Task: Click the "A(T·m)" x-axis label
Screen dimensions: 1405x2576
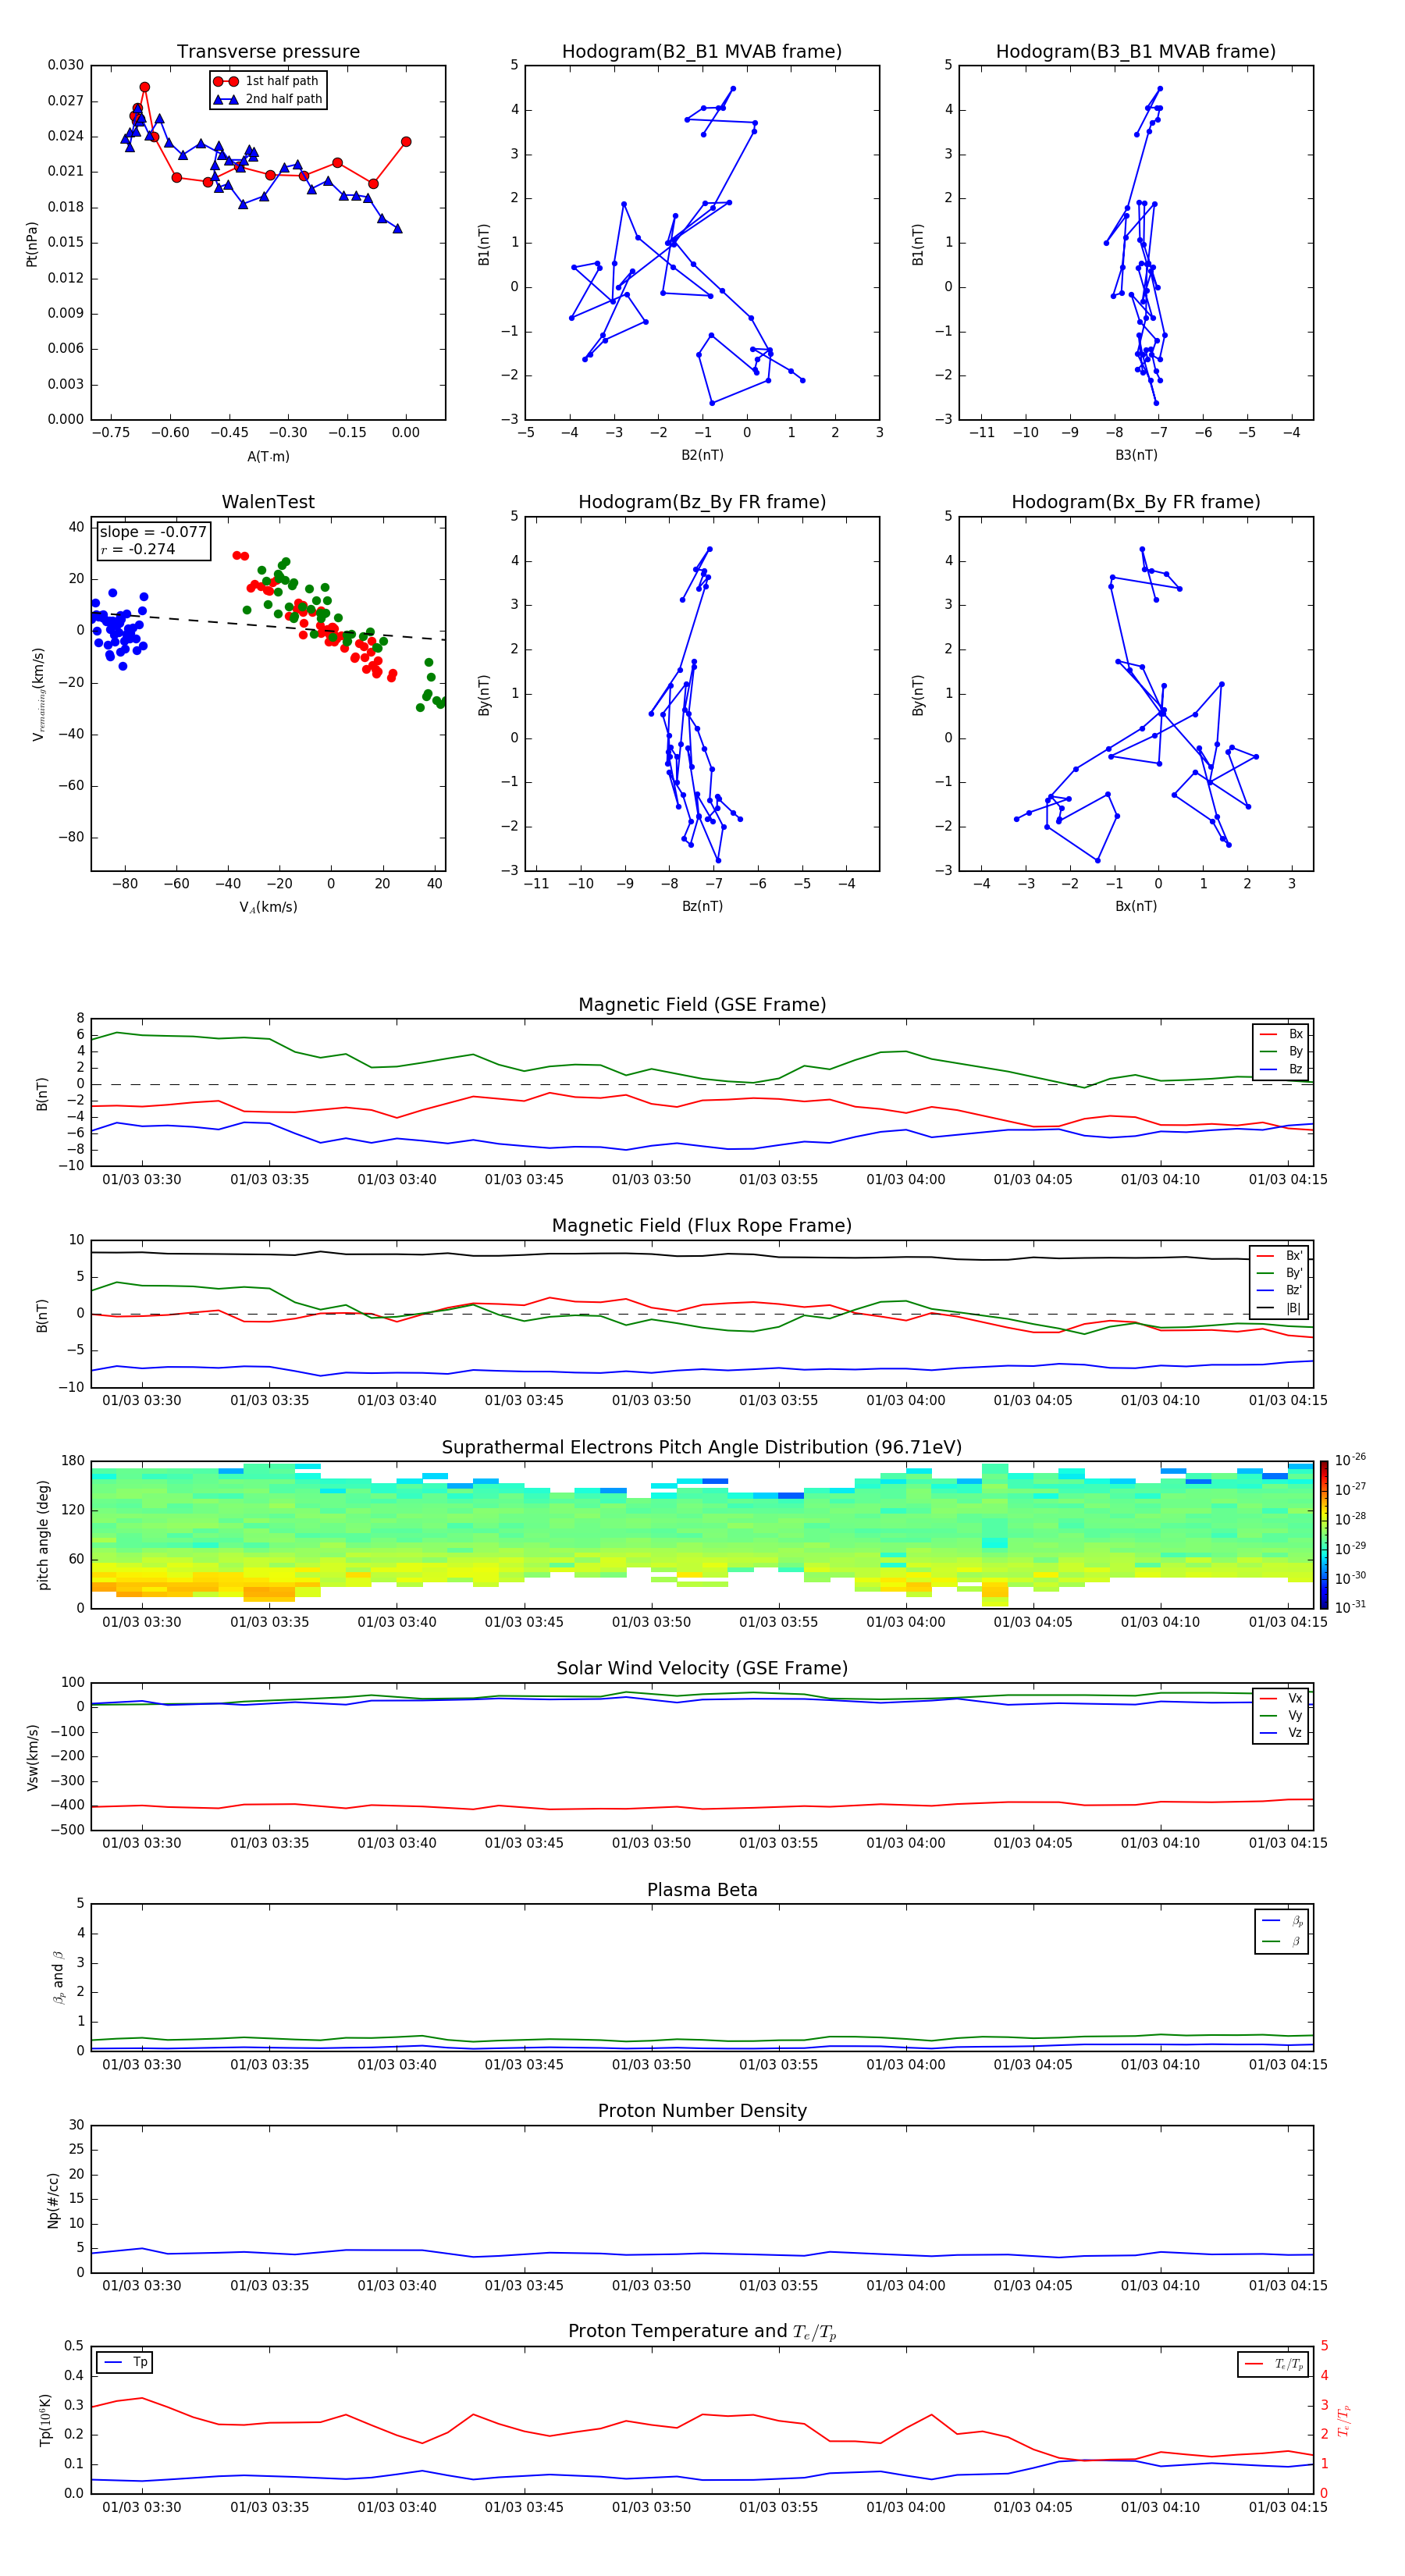Action: click(x=268, y=456)
